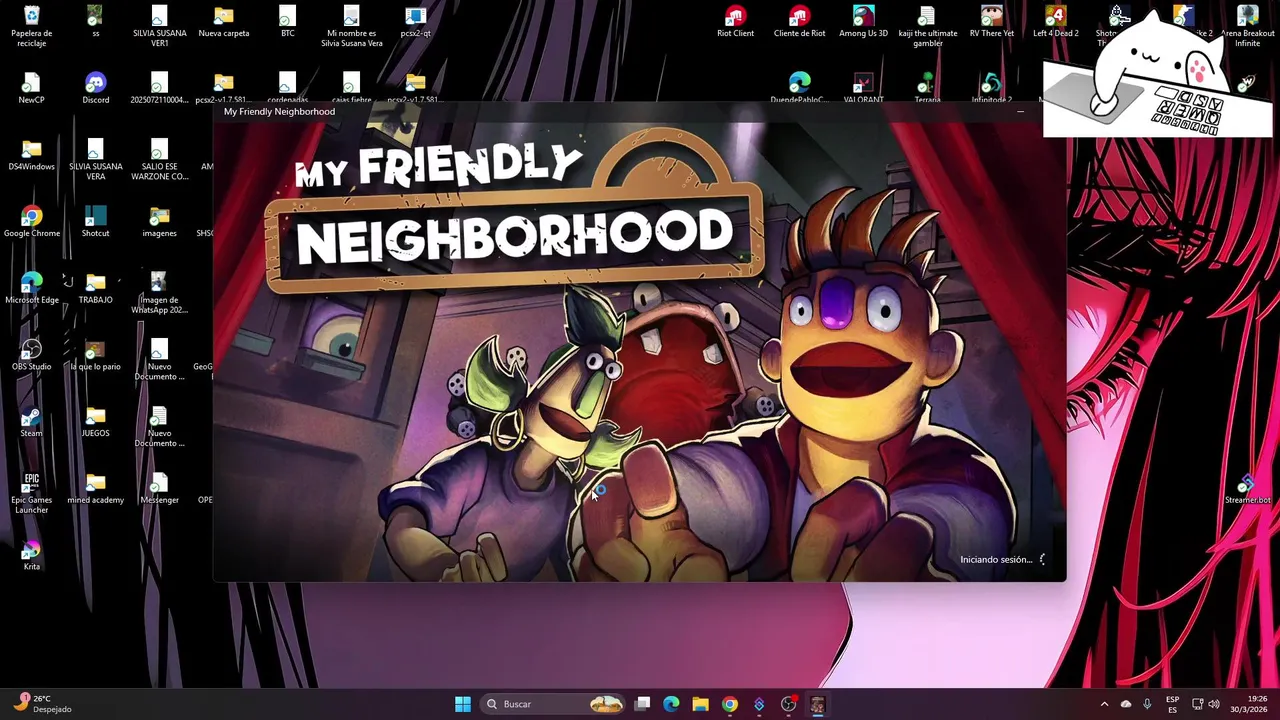Open the OneDrive cloud tray icon
Viewport: 1280px width, 720px height.
click(1126, 704)
